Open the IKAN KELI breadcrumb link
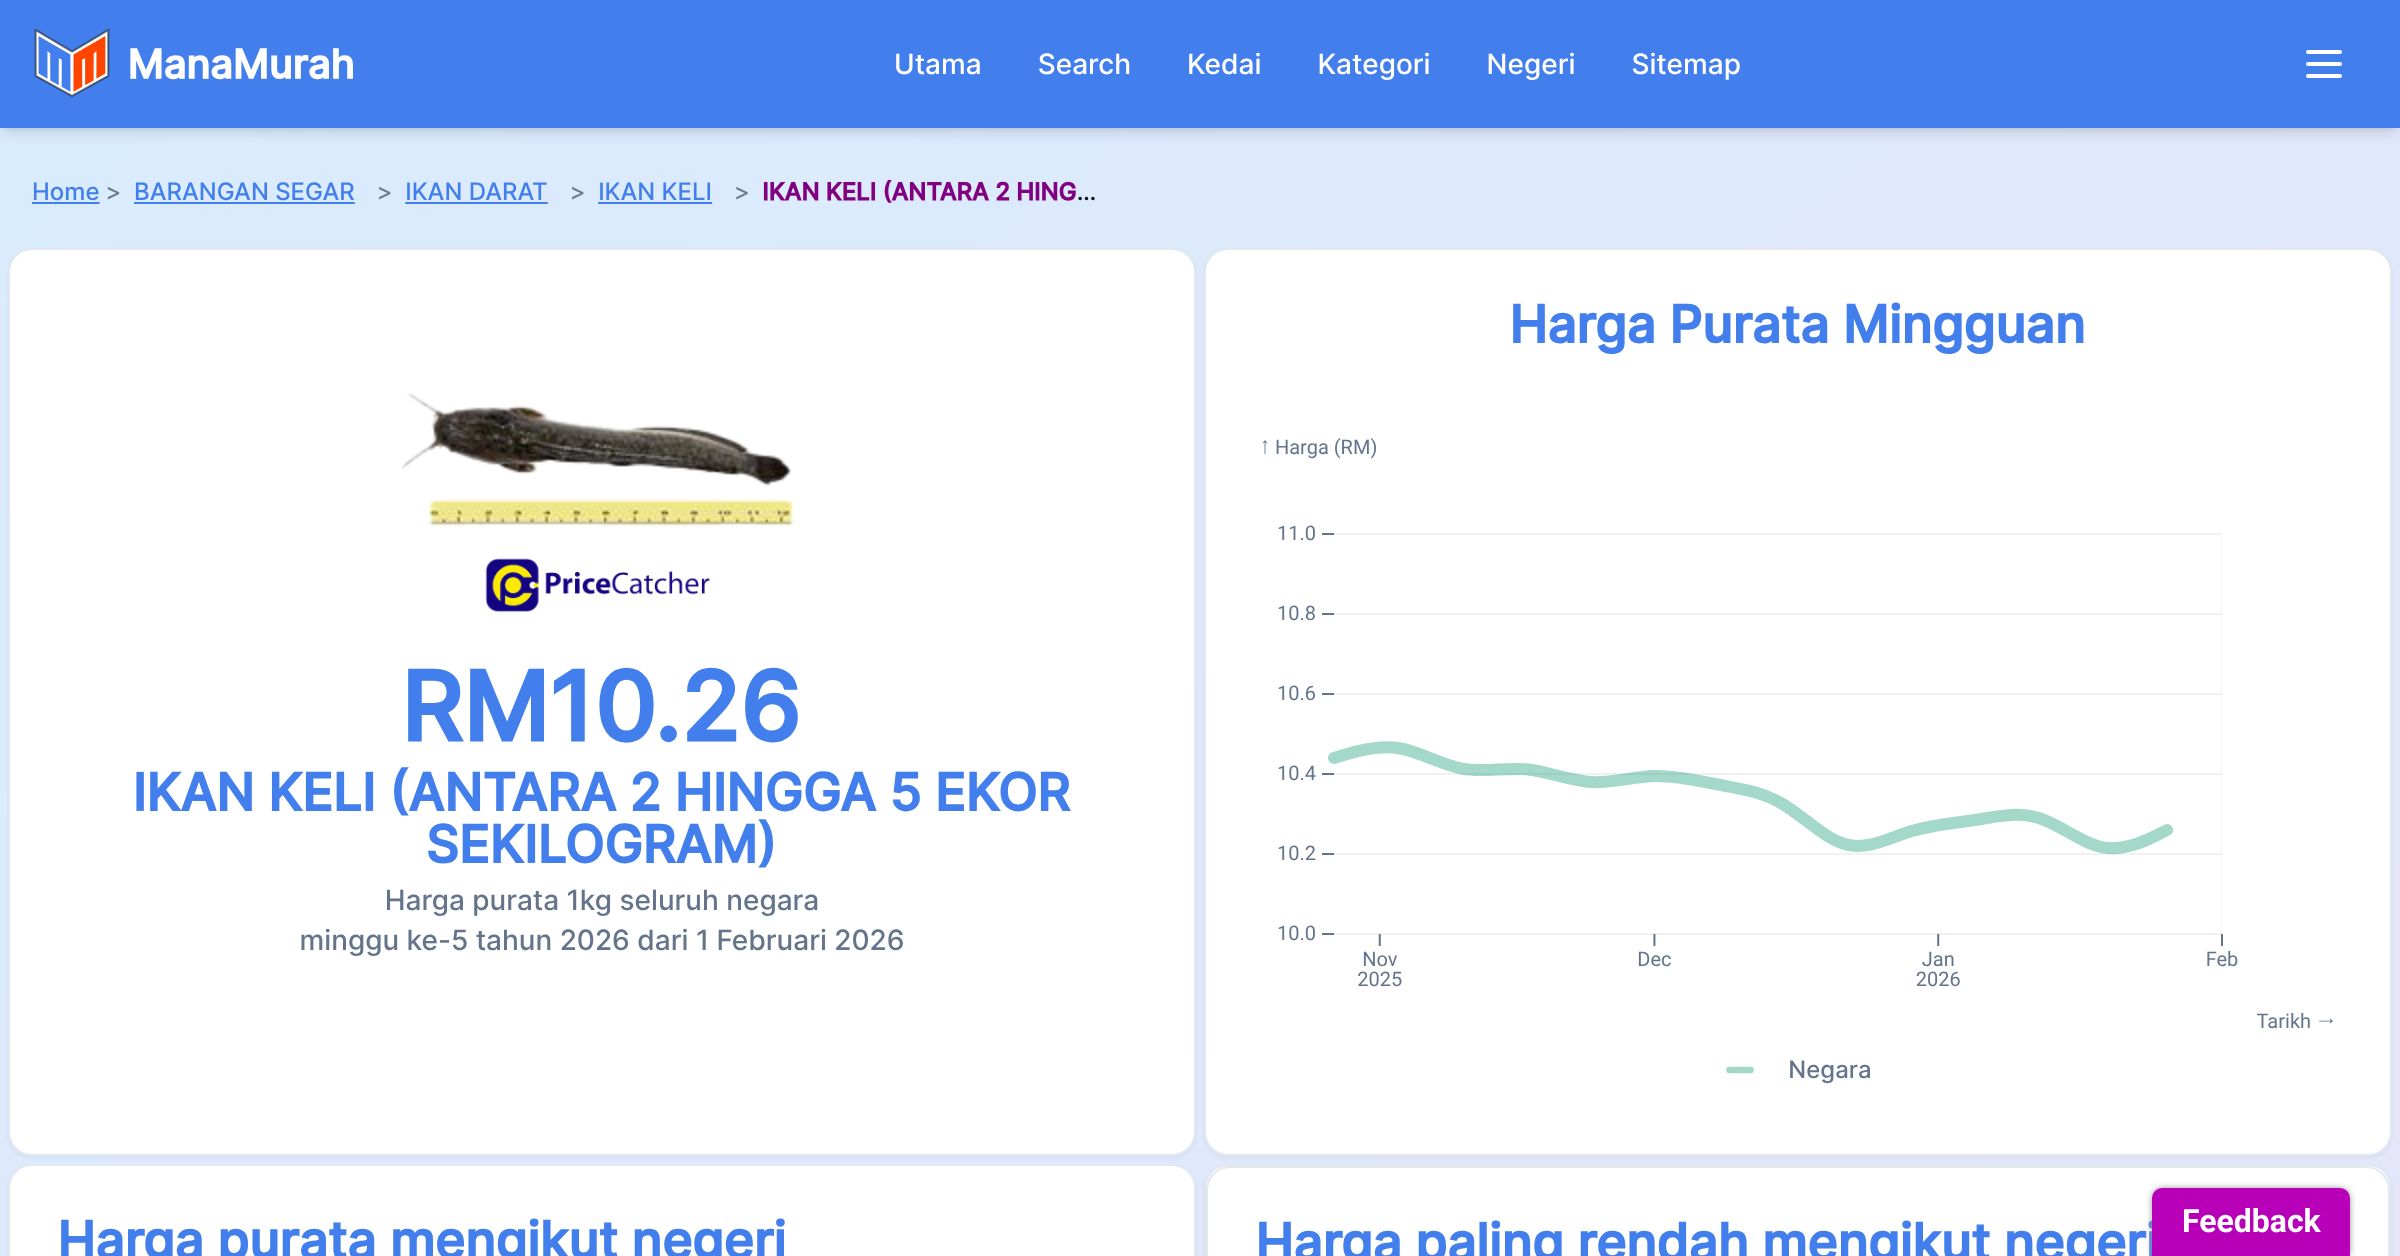The width and height of the screenshot is (2400, 1256). click(x=654, y=192)
